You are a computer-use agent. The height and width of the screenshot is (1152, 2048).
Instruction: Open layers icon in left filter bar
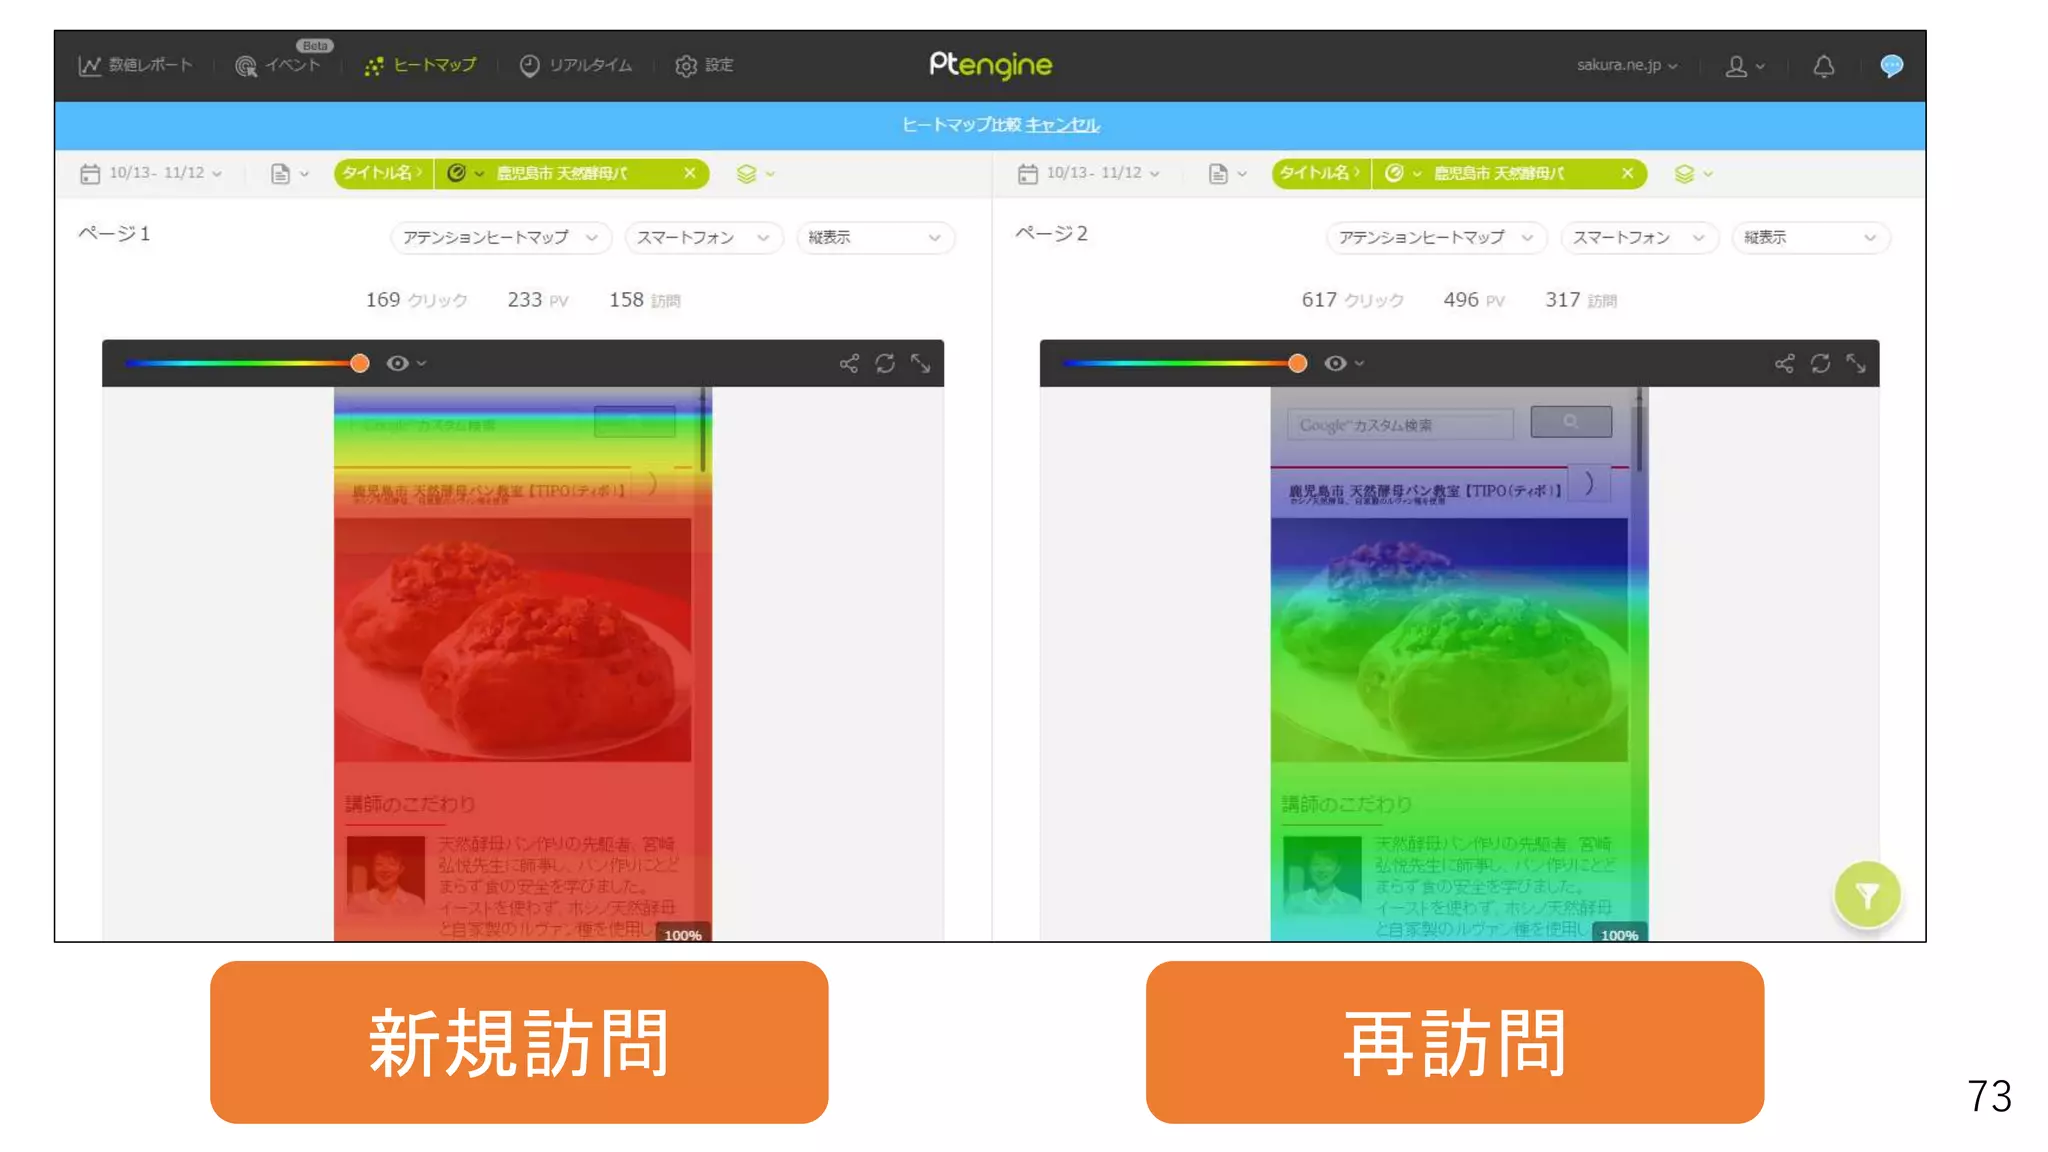point(747,173)
